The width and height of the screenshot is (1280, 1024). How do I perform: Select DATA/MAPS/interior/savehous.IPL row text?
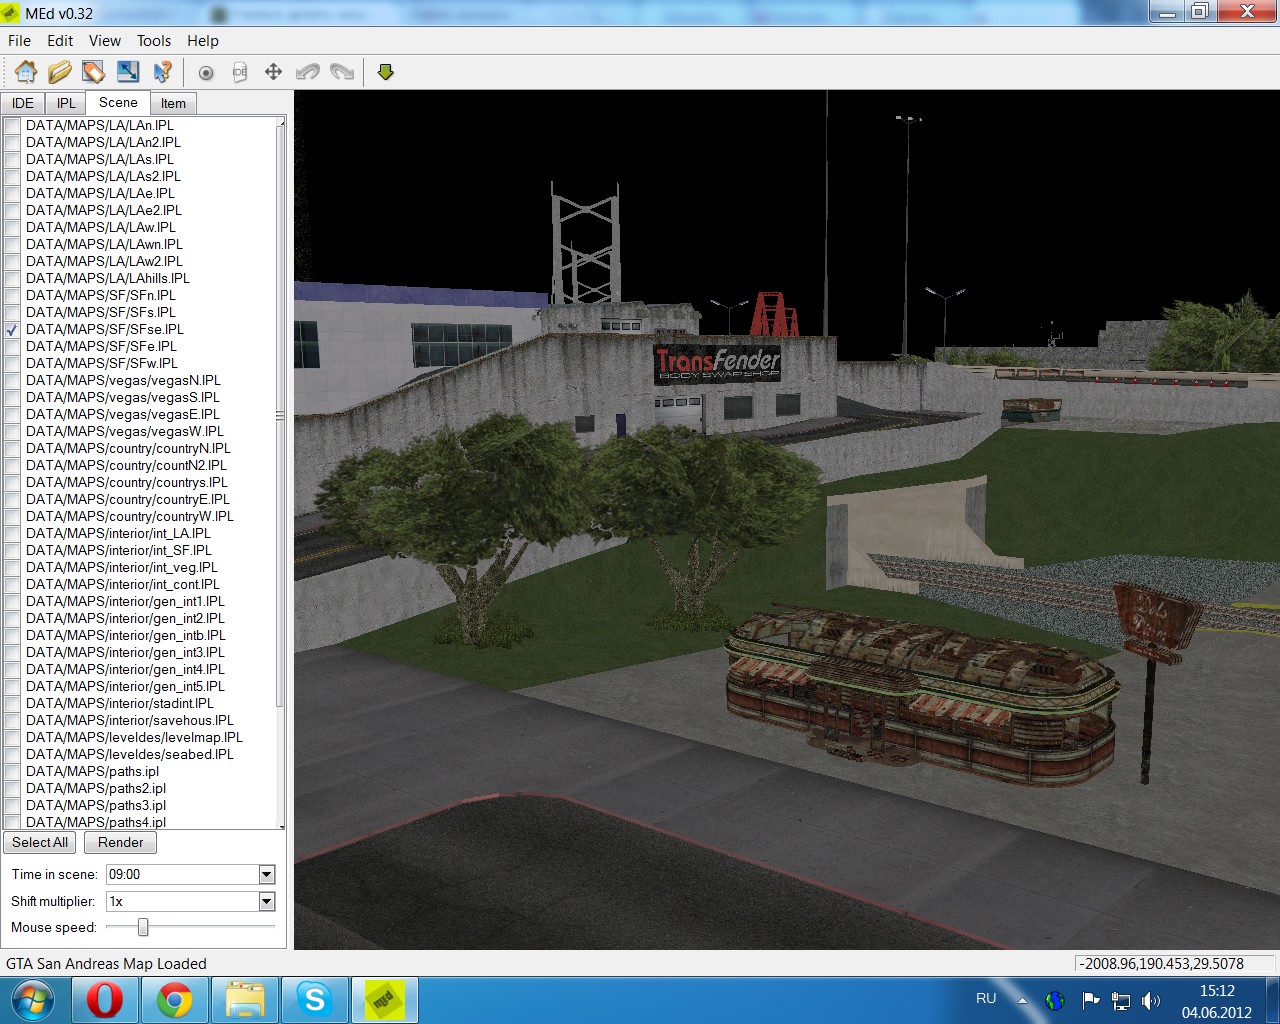(x=130, y=720)
